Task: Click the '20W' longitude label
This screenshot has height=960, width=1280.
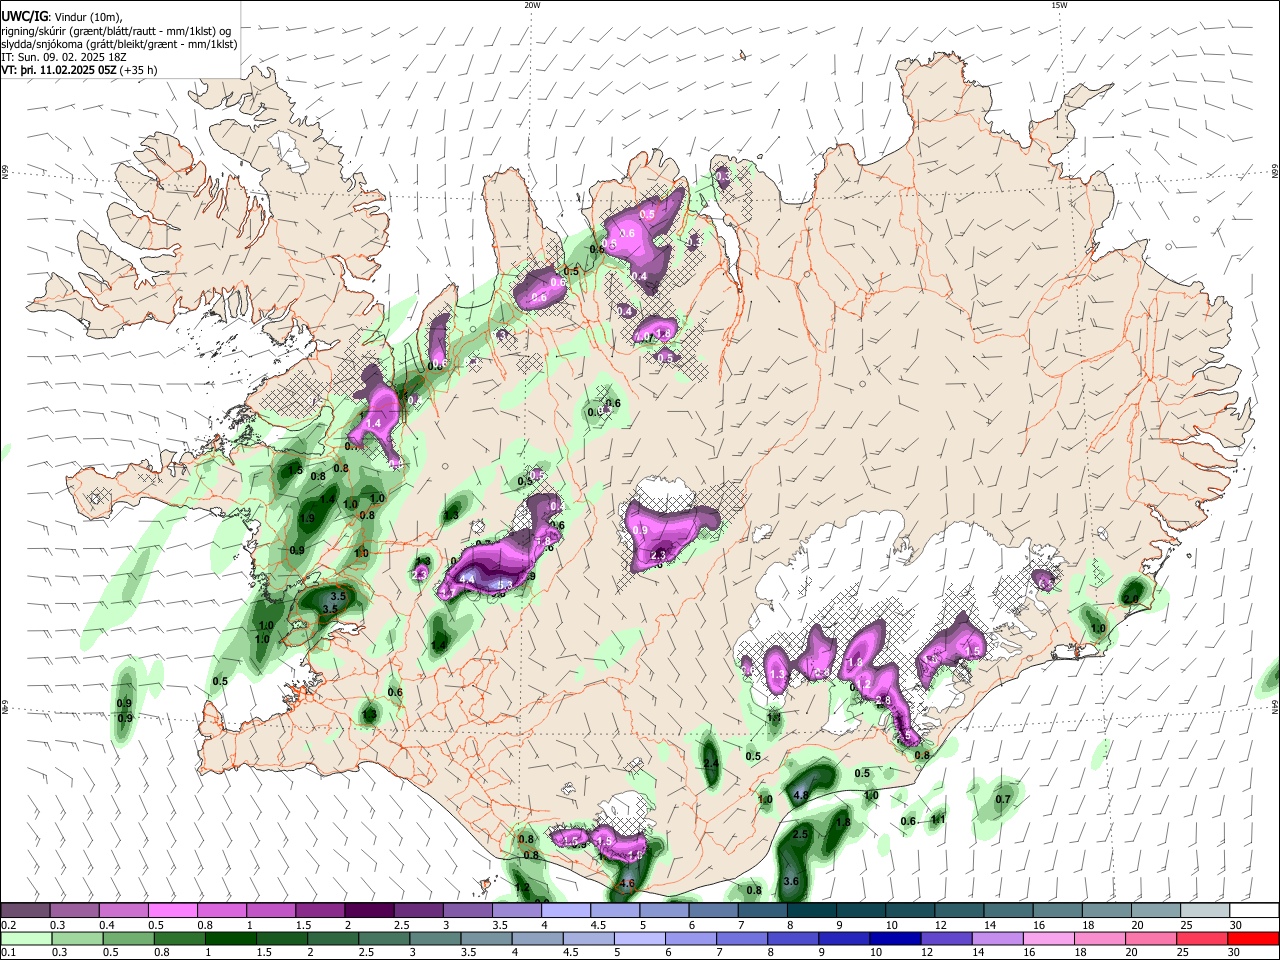Action: click(x=532, y=5)
